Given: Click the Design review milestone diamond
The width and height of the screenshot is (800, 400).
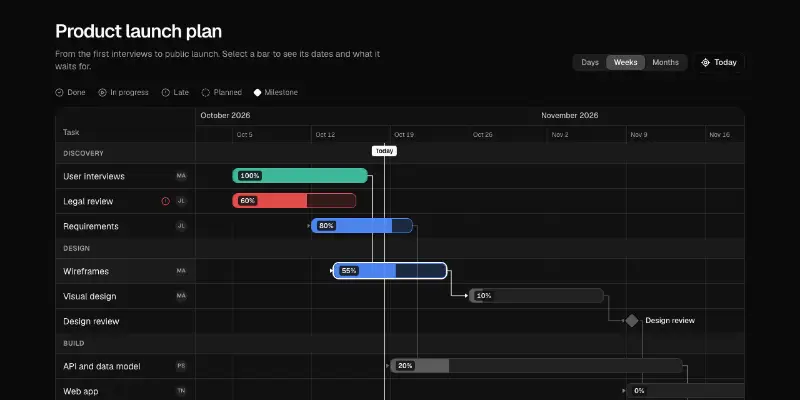Looking at the screenshot, I should pos(632,320).
